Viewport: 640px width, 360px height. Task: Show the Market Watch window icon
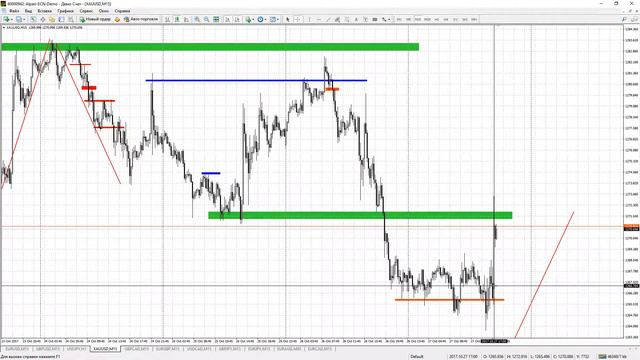tap(33, 19)
